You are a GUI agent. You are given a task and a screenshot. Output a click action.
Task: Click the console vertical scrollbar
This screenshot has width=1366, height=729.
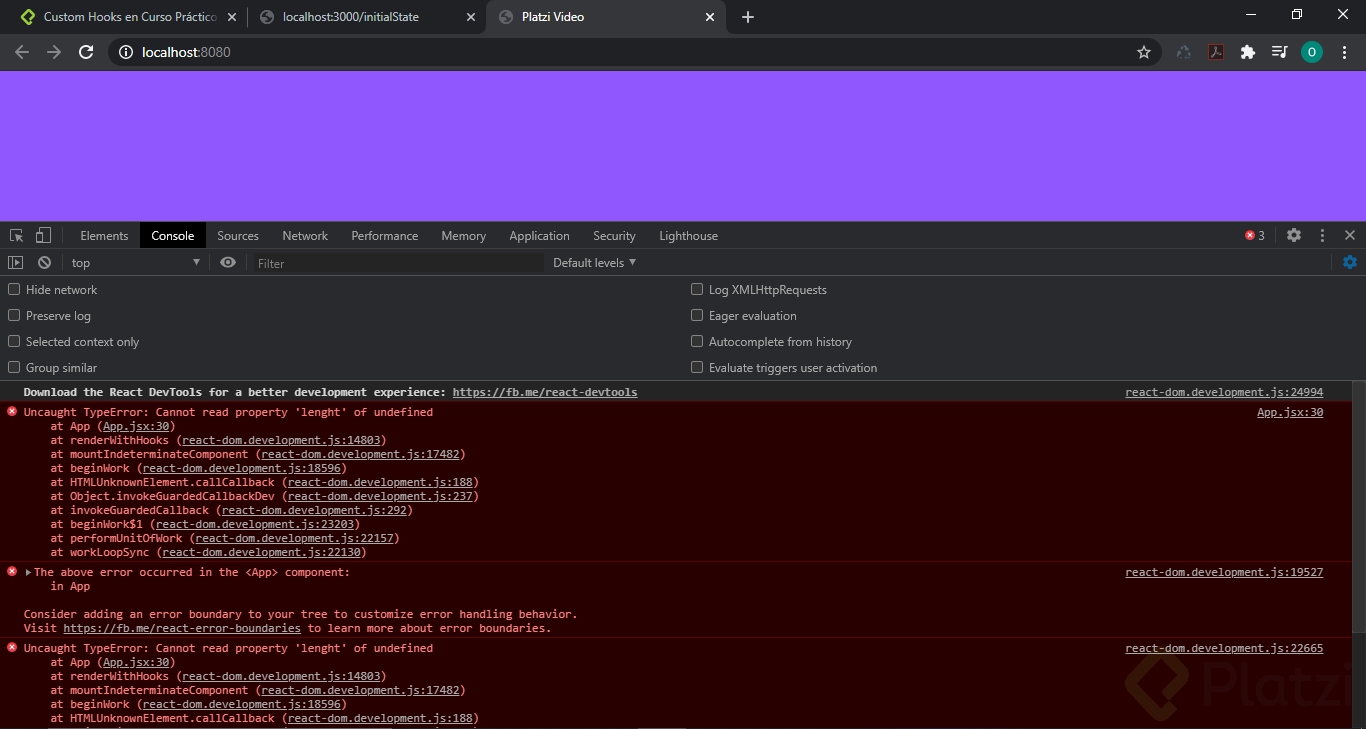(1358, 506)
